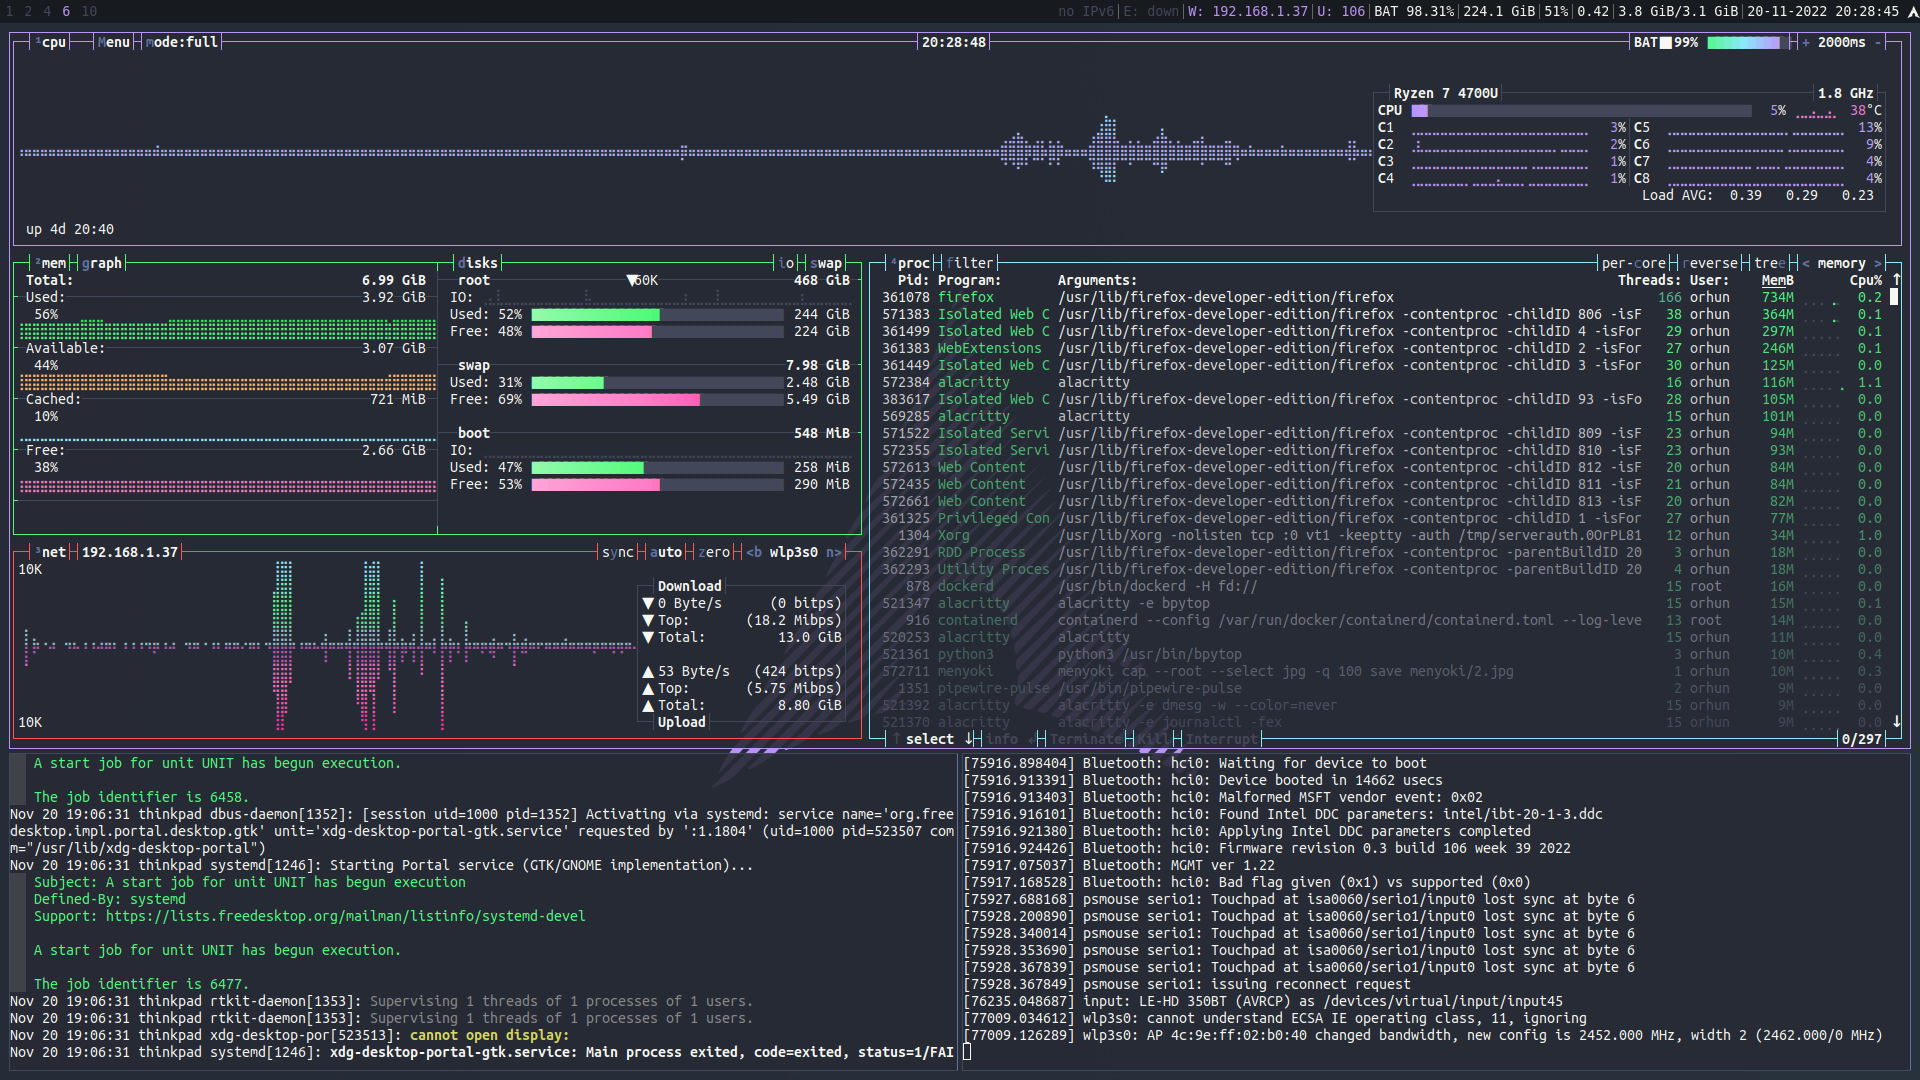1920x1080 pixels.
Task: Select pipewire-pulse process row
Action: [x=1382, y=688]
